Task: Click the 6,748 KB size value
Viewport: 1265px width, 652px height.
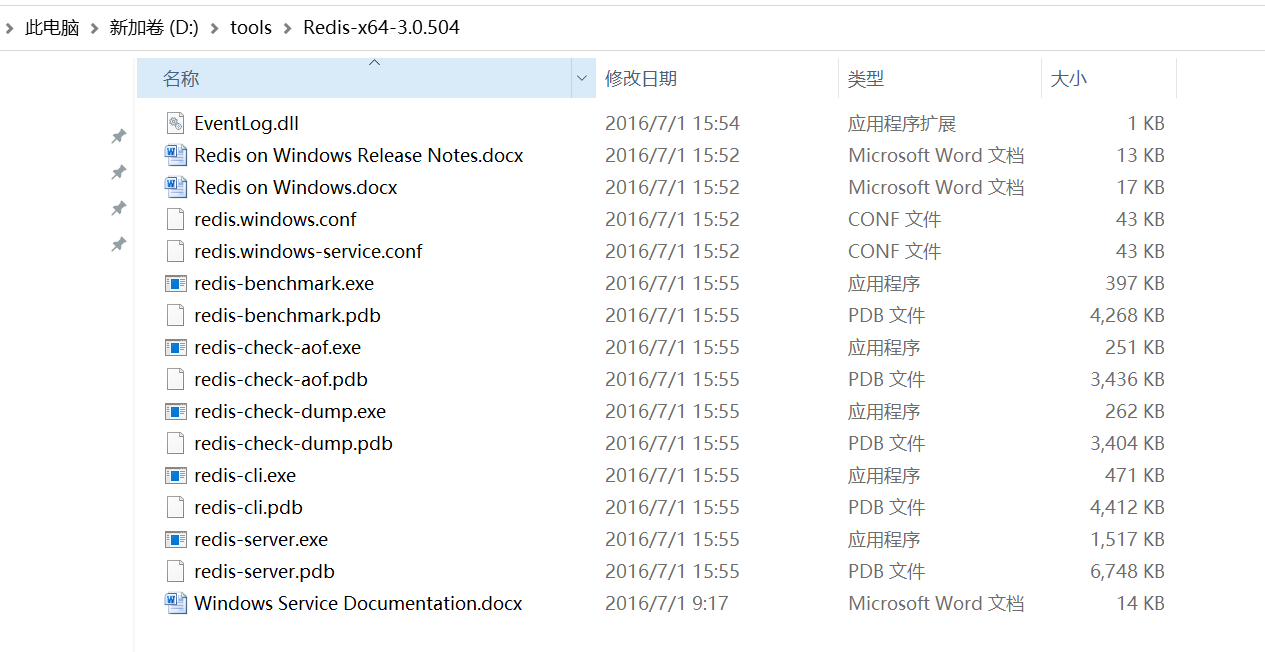Action: (1127, 571)
